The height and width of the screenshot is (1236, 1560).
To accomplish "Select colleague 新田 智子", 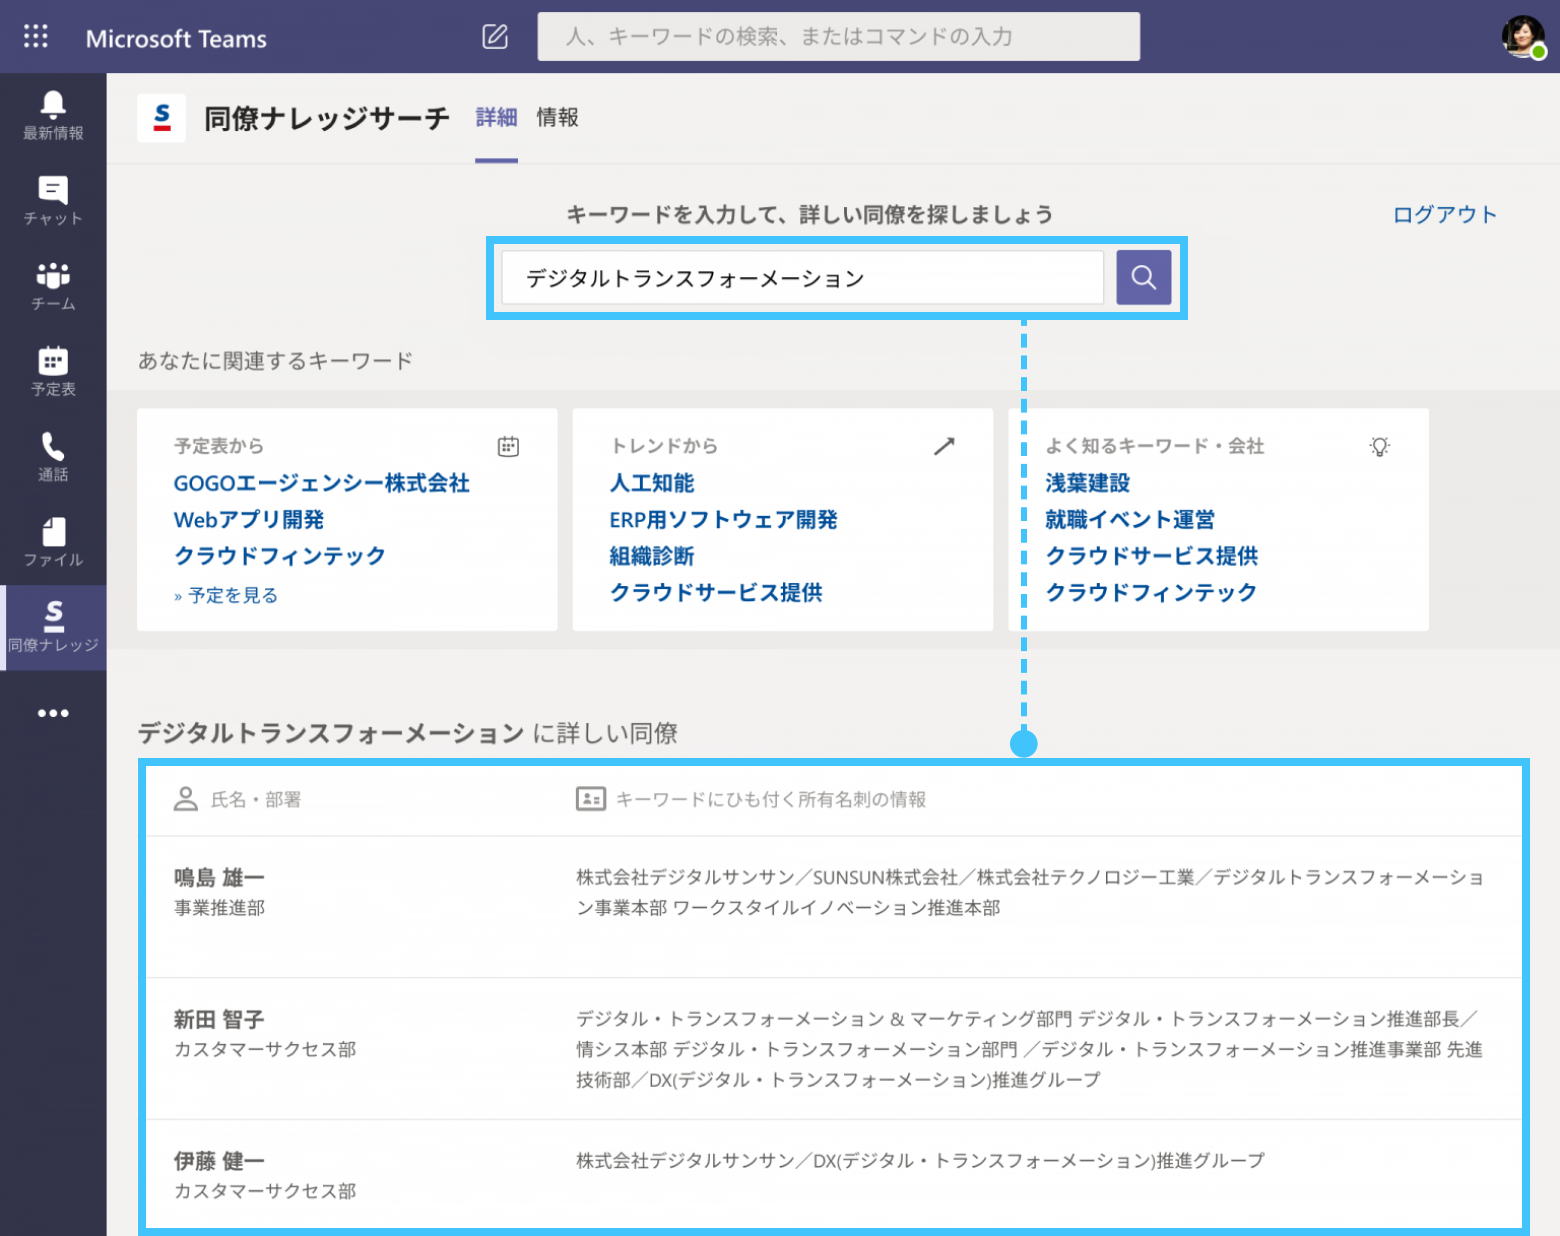I will click(219, 1020).
